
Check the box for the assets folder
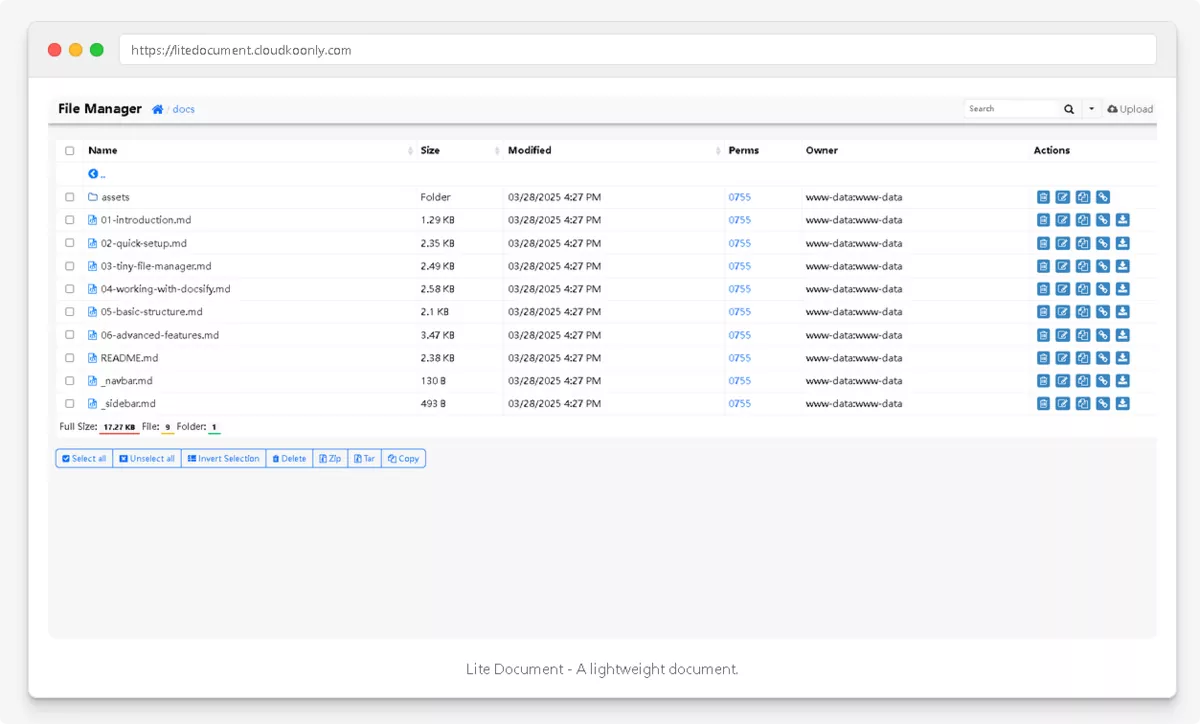coord(70,197)
